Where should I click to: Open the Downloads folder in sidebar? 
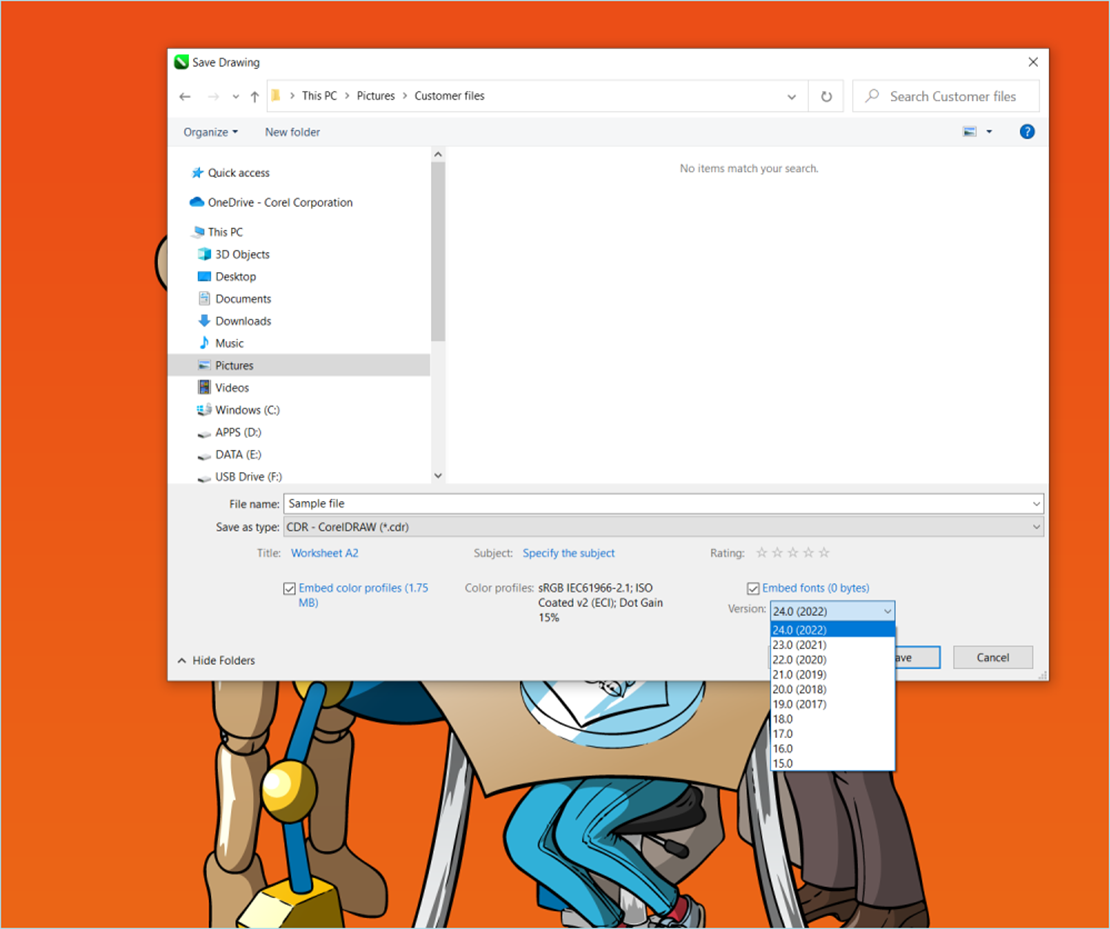(243, 321)
